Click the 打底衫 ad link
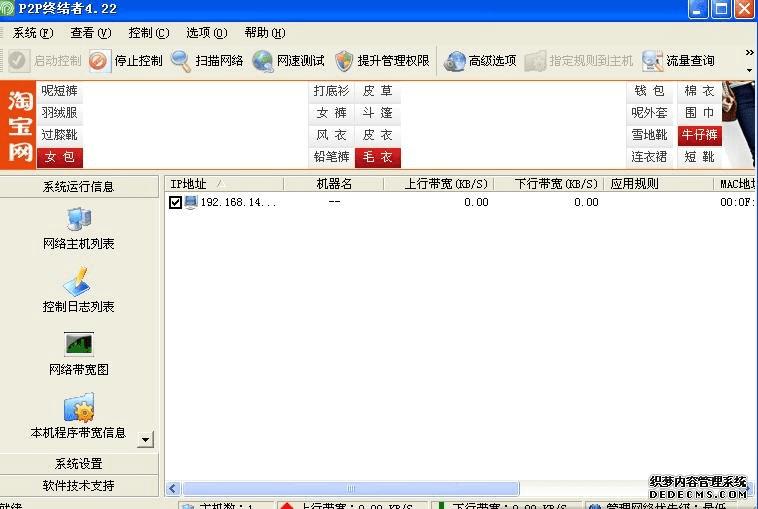The height and width of the screenshot is (509, 758). (331, 90)
